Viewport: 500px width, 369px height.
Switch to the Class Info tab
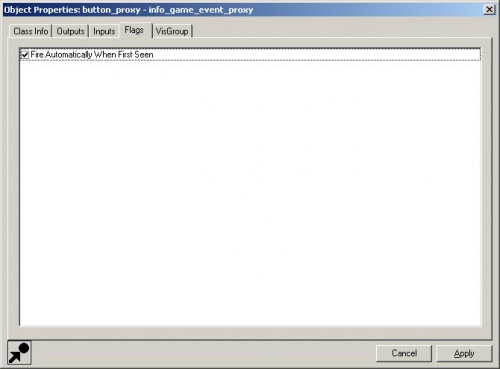(x=30, y=31)
